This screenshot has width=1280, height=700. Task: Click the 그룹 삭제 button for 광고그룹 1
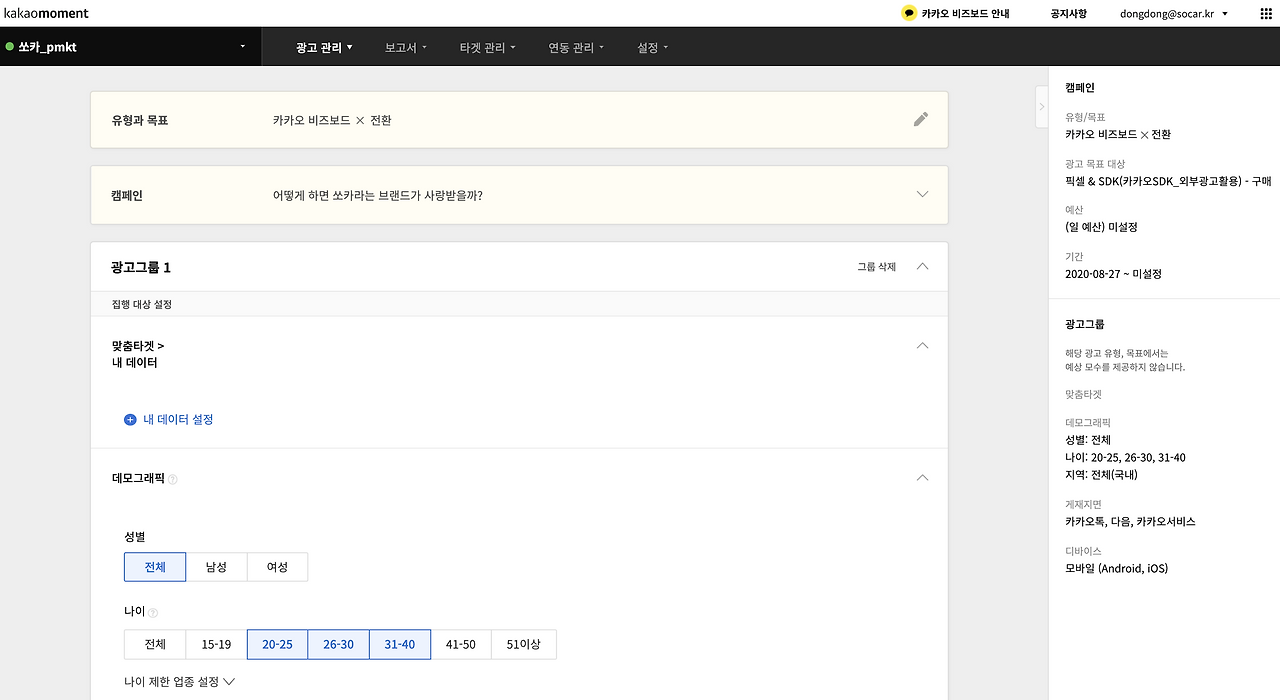(x=876, y=267)
